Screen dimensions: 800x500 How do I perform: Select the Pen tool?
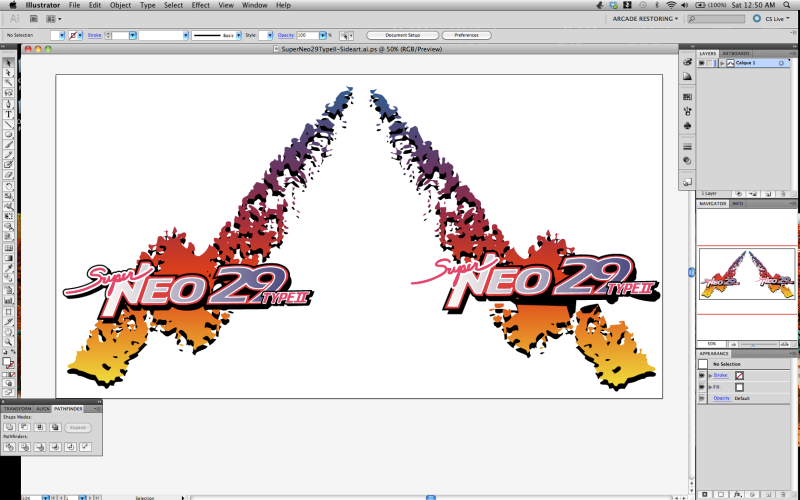(x=8, y=104)
